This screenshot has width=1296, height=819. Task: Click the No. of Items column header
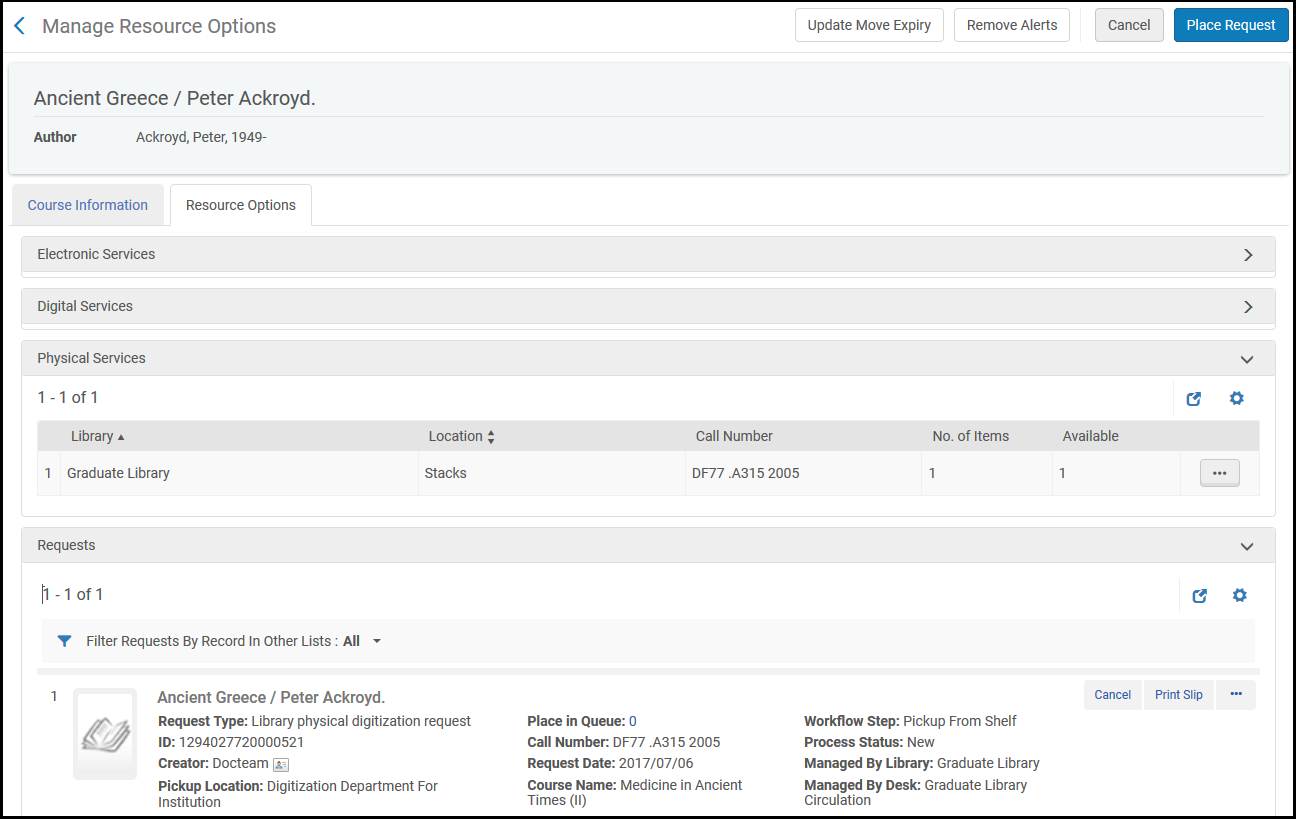pyautogui.click(x=970, y=436)
